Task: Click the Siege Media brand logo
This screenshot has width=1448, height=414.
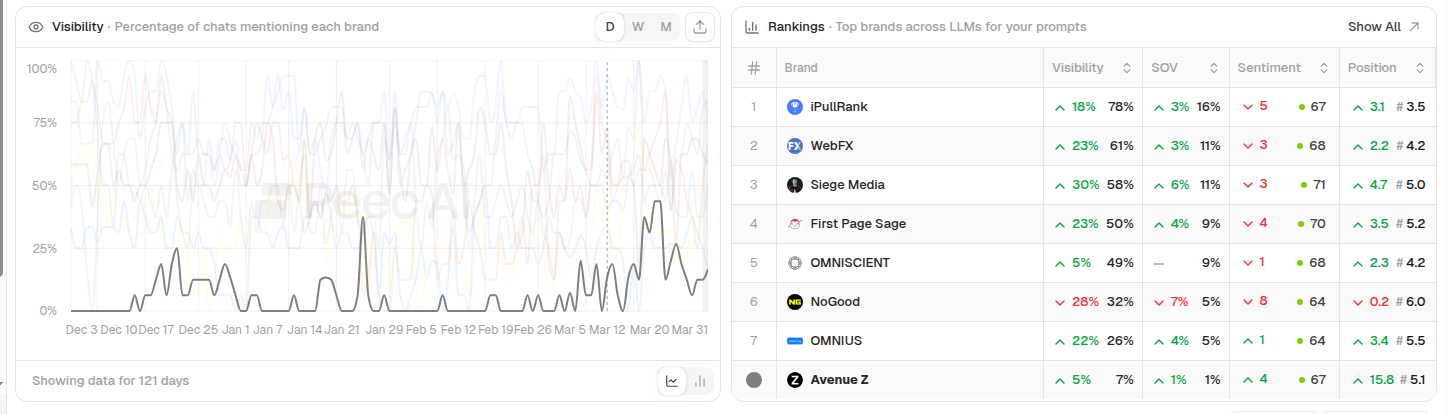Action: click(795, 185)
